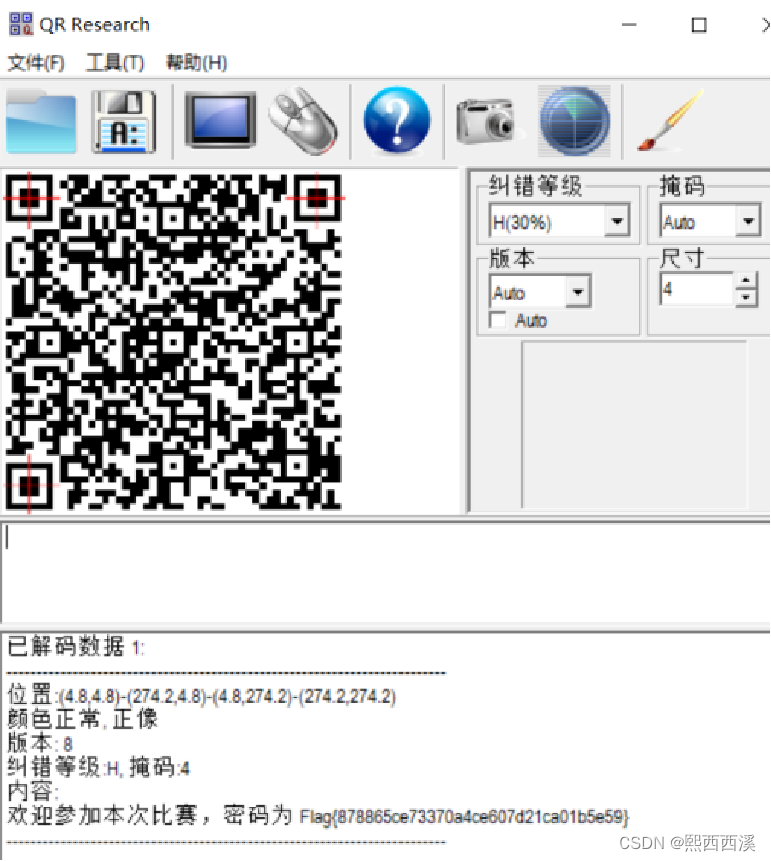Open the 帮助(H) menu
The image size is (771, 861).
coord(197,63)
